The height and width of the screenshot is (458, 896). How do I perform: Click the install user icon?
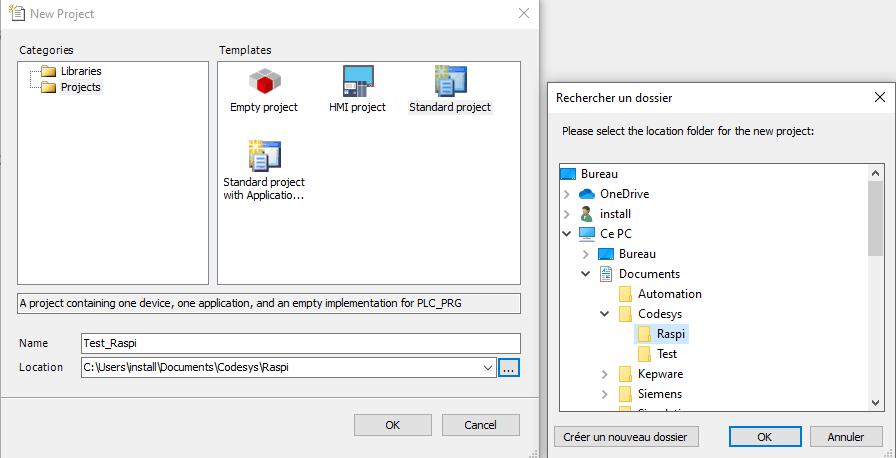tap(587, 214)
